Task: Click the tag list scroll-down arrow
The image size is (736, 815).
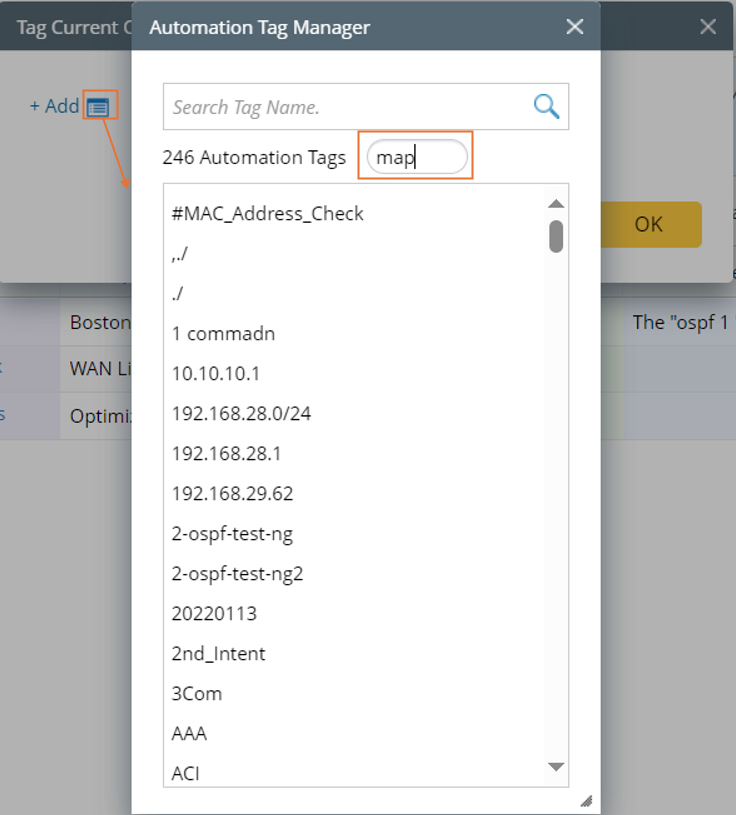Action: click(557, 767)
